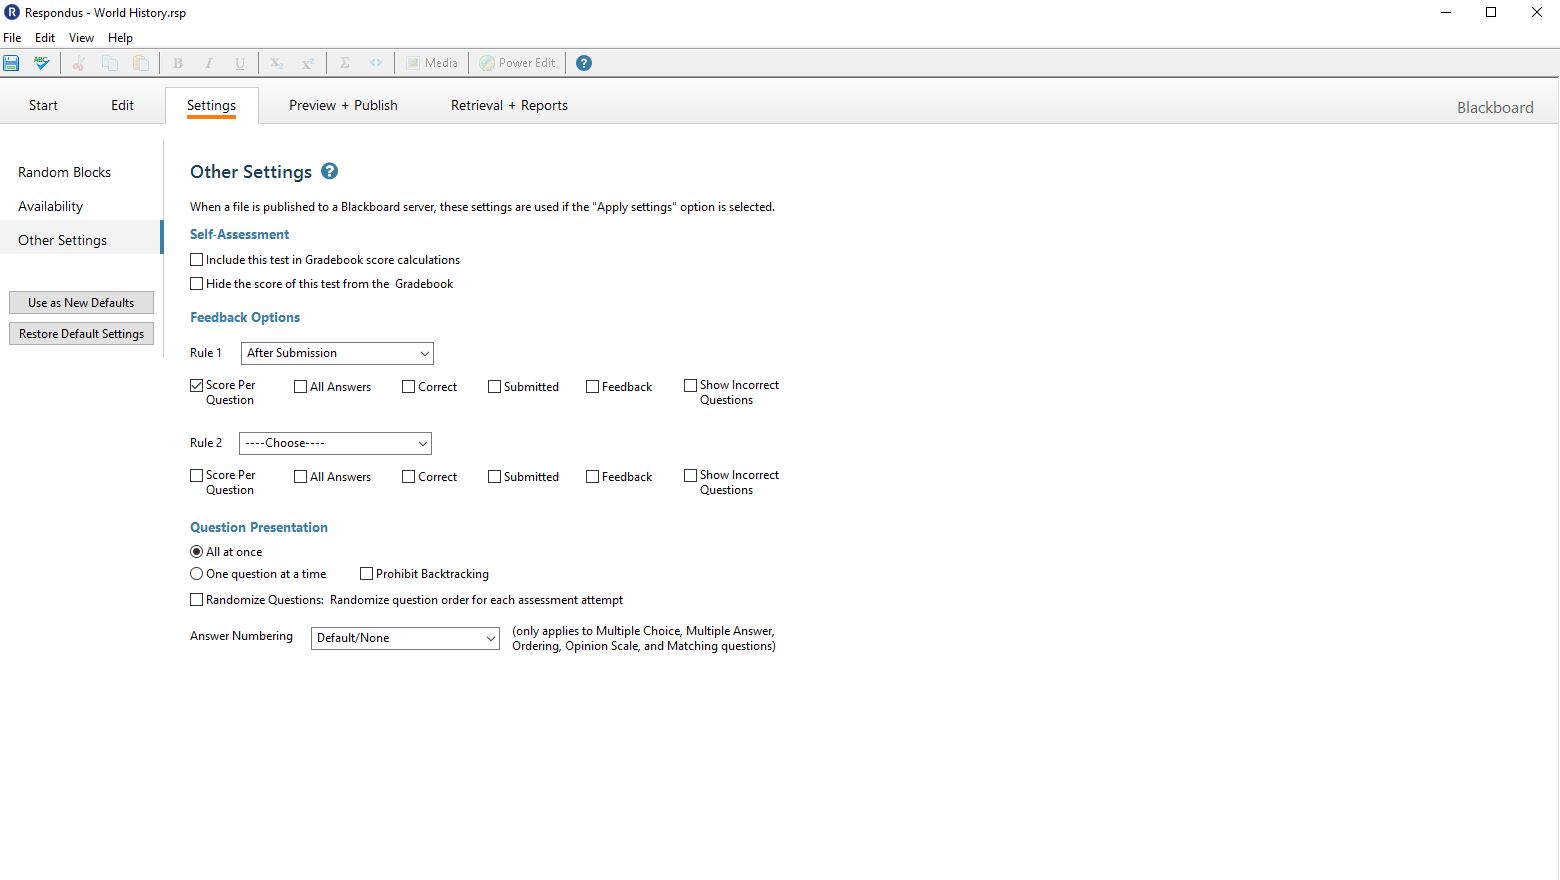
Task: Click Use as New Defaults button
Action: click(81, 303)
